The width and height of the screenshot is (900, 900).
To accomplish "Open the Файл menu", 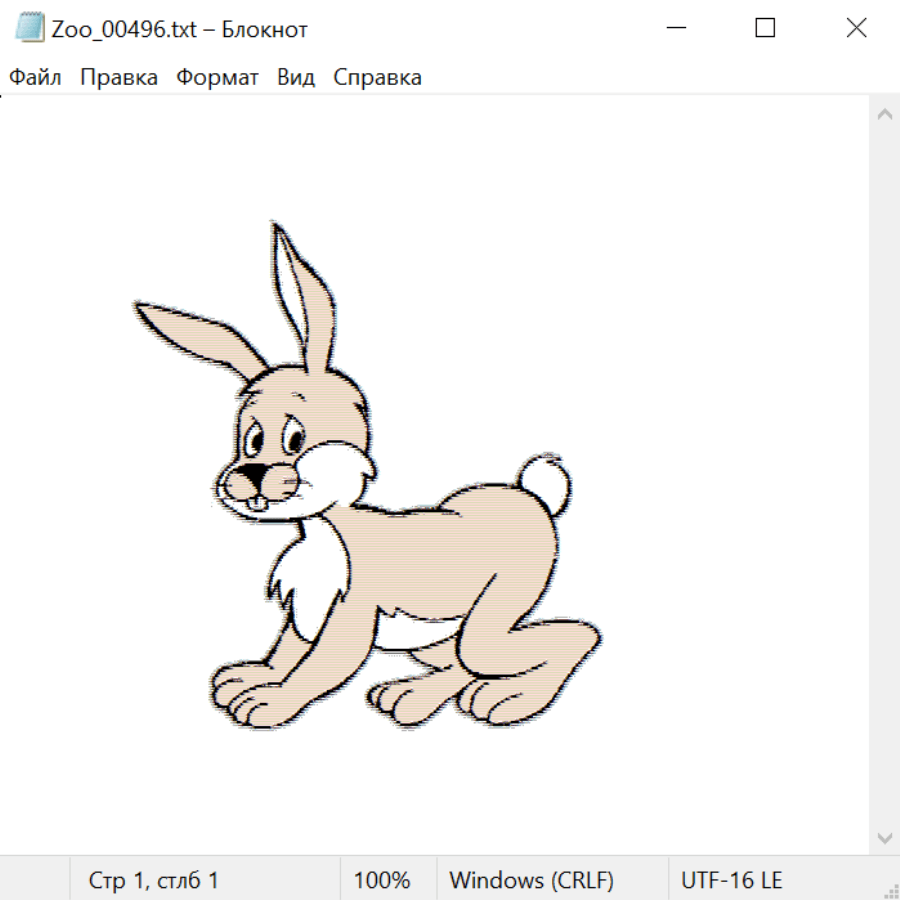I will click(x=36, y=78).
